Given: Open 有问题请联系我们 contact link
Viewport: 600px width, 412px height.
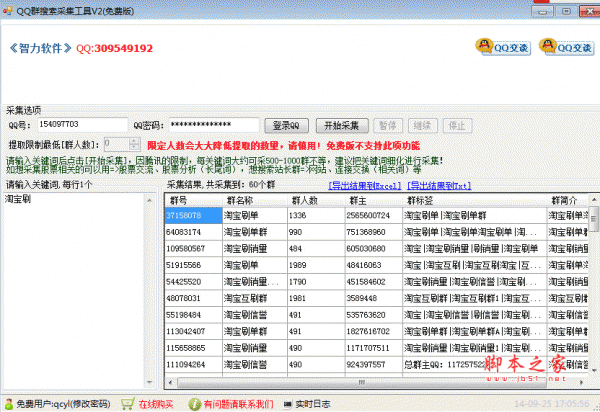Looking at the screenshot, I should tap(238, 404).
